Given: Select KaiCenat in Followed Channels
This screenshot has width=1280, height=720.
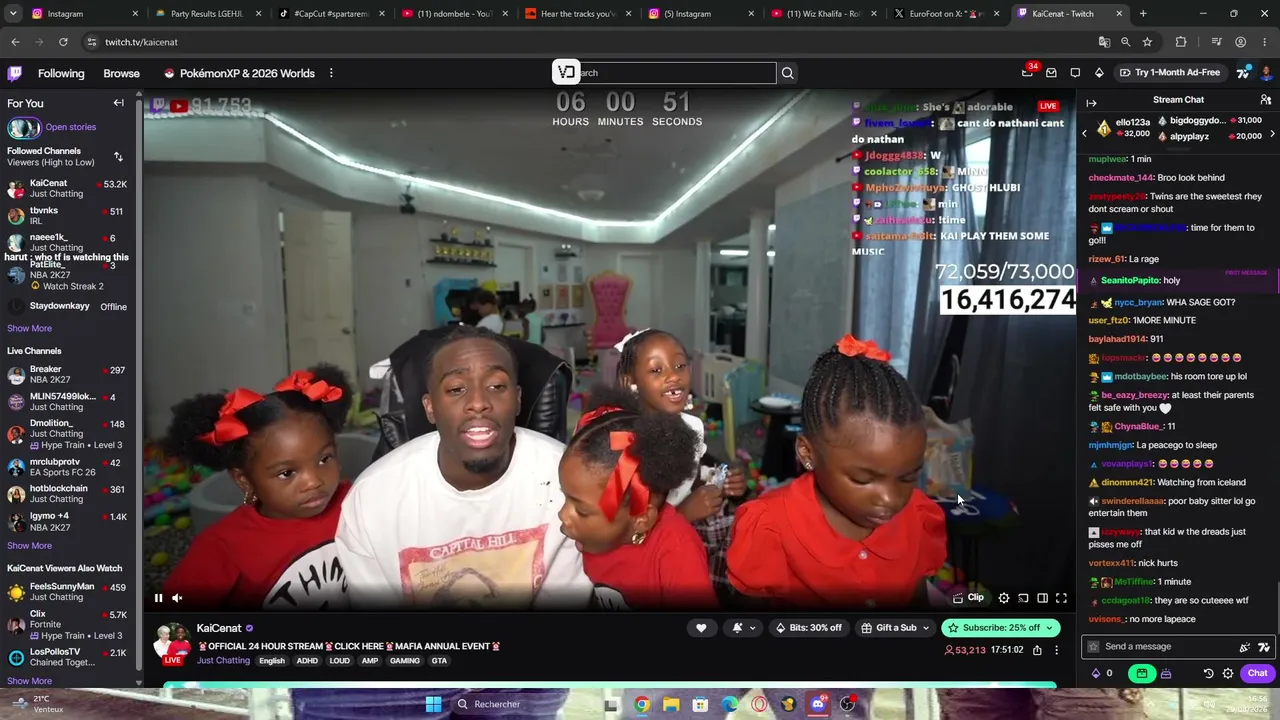Looking at the screenshot, I should point(67,188).
